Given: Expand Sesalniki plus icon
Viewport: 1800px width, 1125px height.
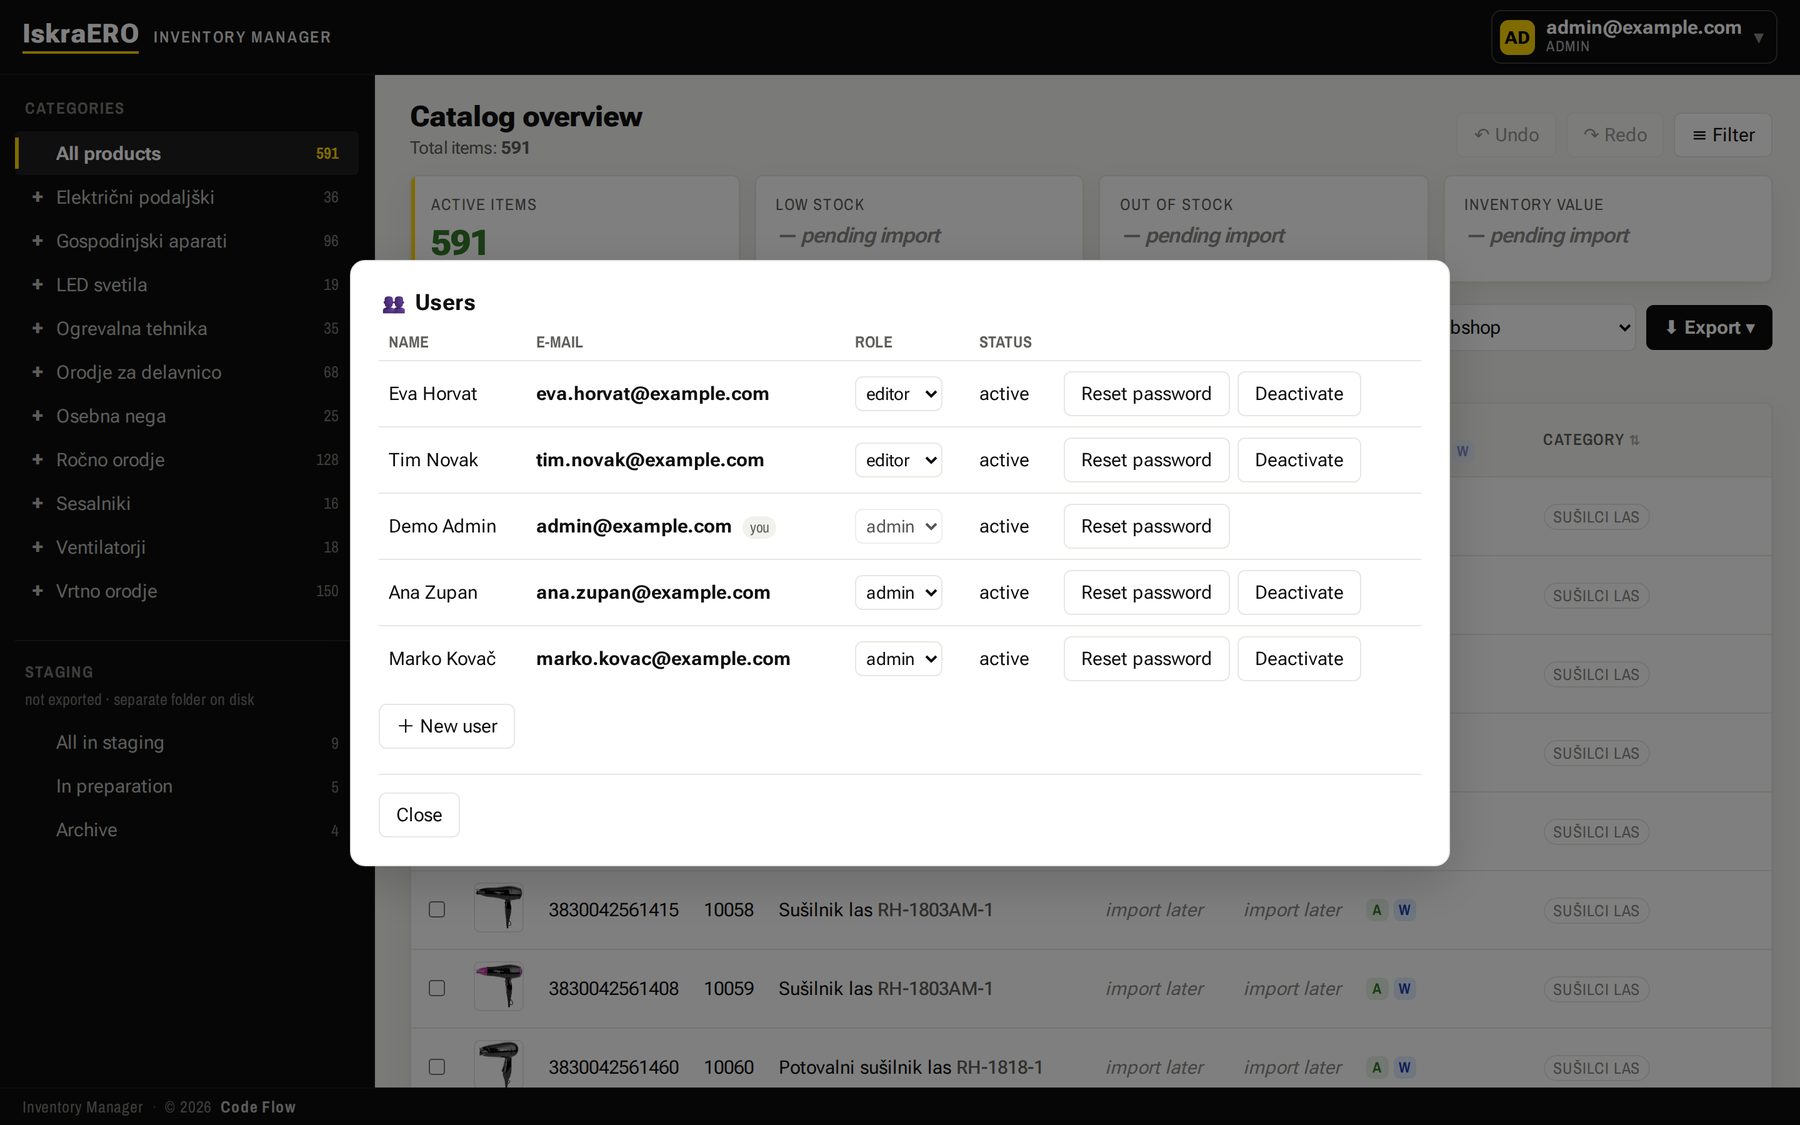Looking at the screenshot, I should coord(37,503).
